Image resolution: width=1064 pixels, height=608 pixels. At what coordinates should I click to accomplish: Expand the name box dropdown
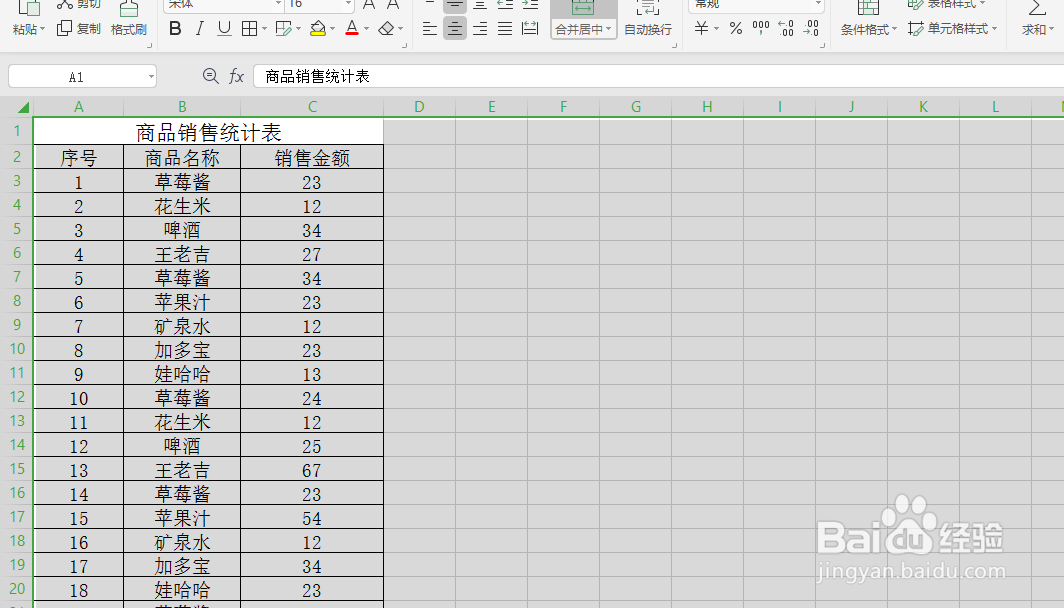(x=151, y=77)
